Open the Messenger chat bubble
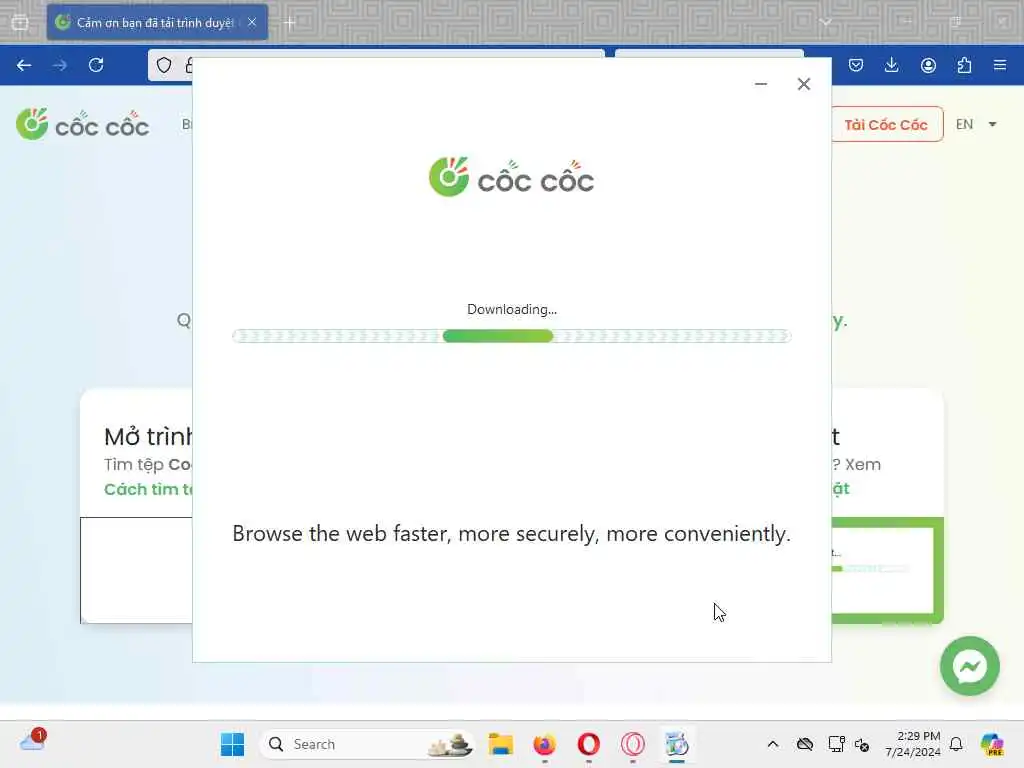The height and width of the screenshot is (768, 1024). [970, 666]
